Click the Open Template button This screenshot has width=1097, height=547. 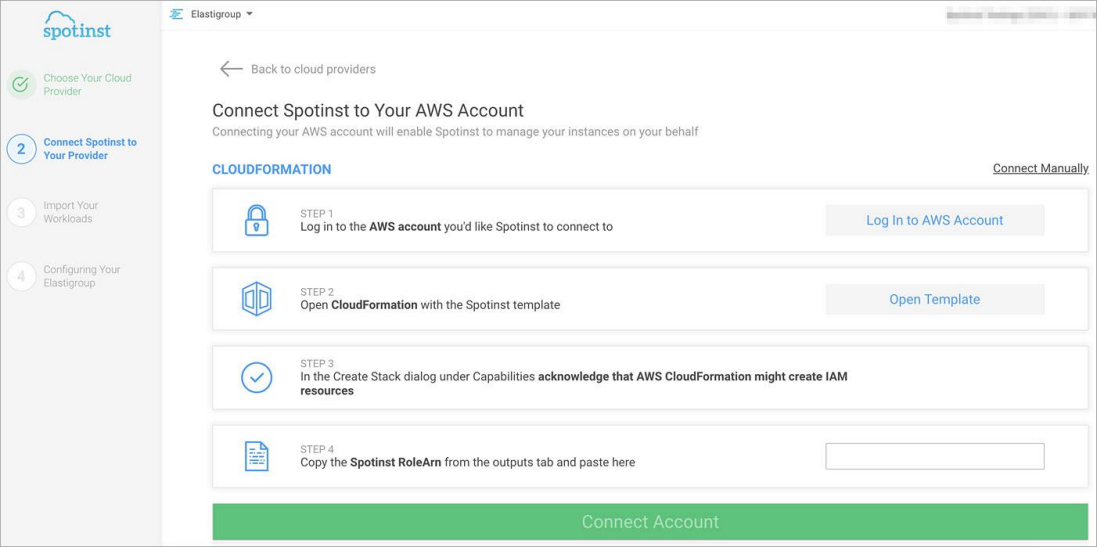tap(935, 299)
